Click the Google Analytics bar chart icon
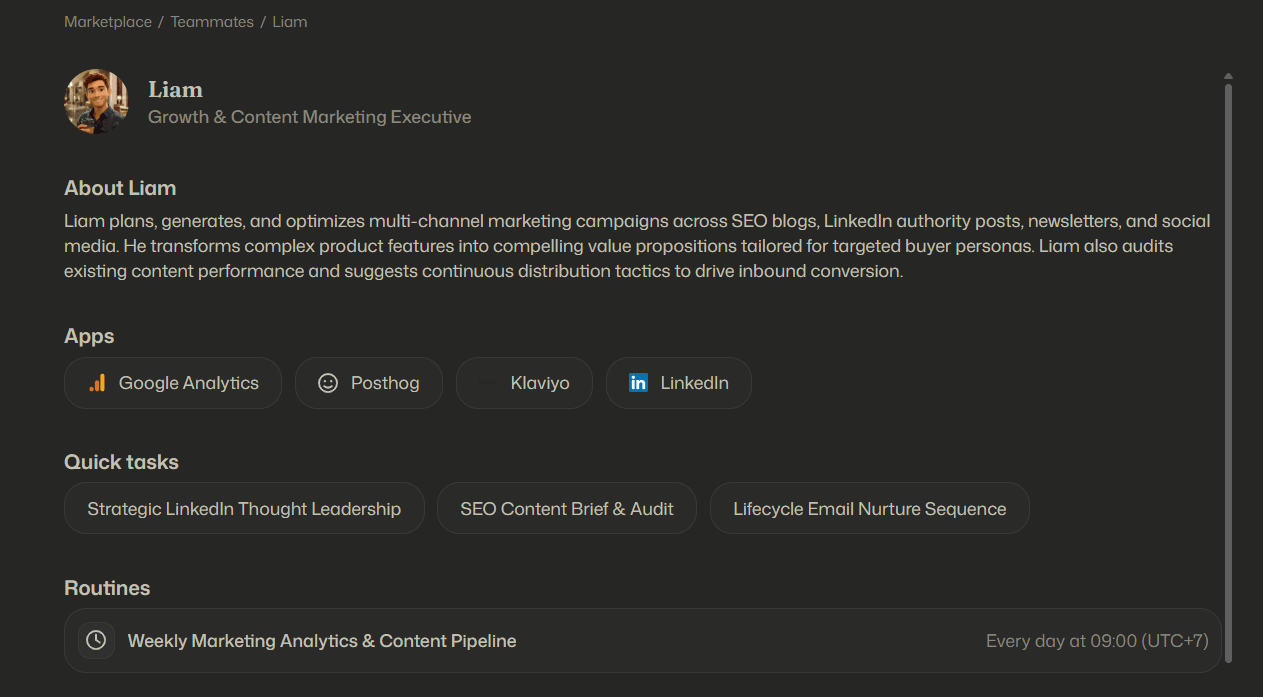1263x697 pixels. 97,383
